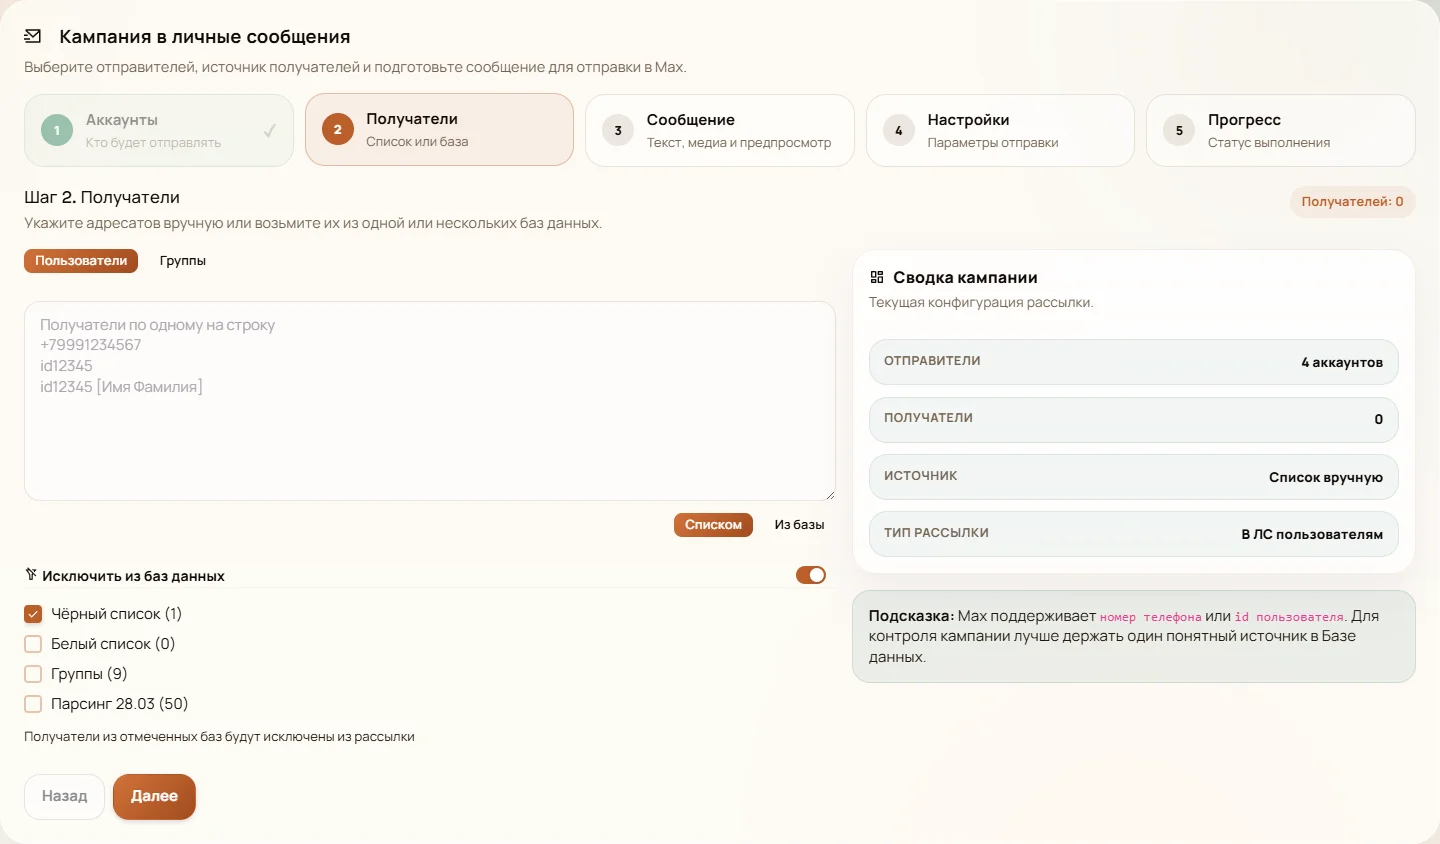The image size is (1440, 844).
Task: Click the grid icon next to Сводка кампании
Action: (877, 277)
